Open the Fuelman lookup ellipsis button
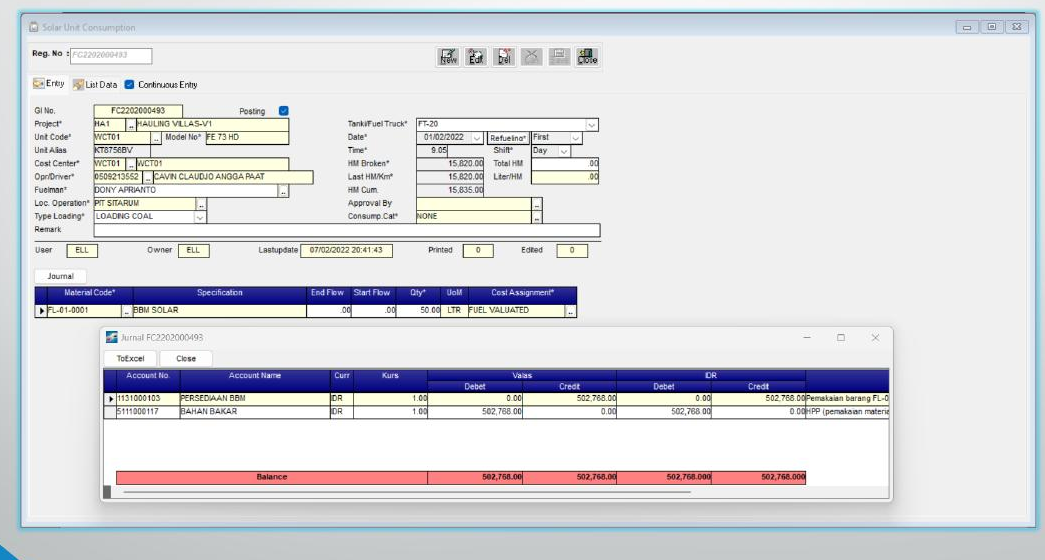The image size is (1045, 560). 283,191
